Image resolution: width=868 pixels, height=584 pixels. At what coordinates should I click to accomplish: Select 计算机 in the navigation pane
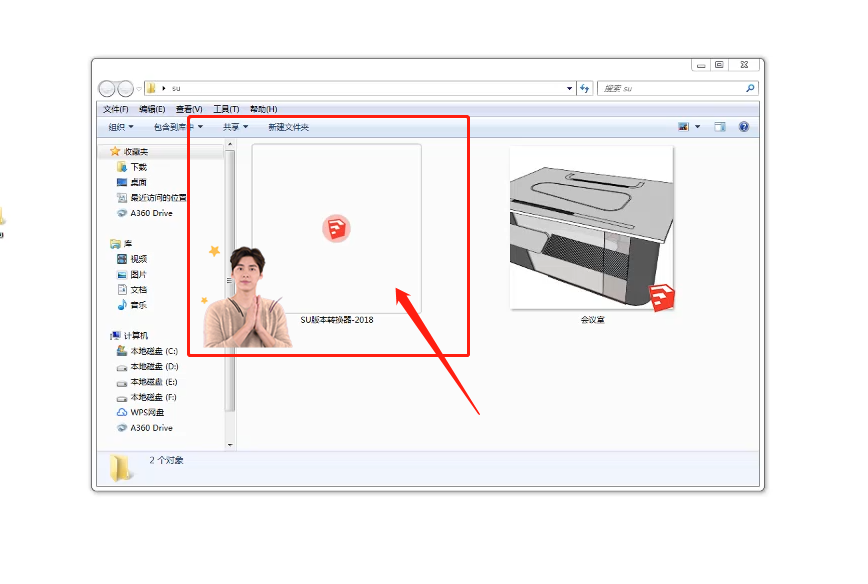136,335
